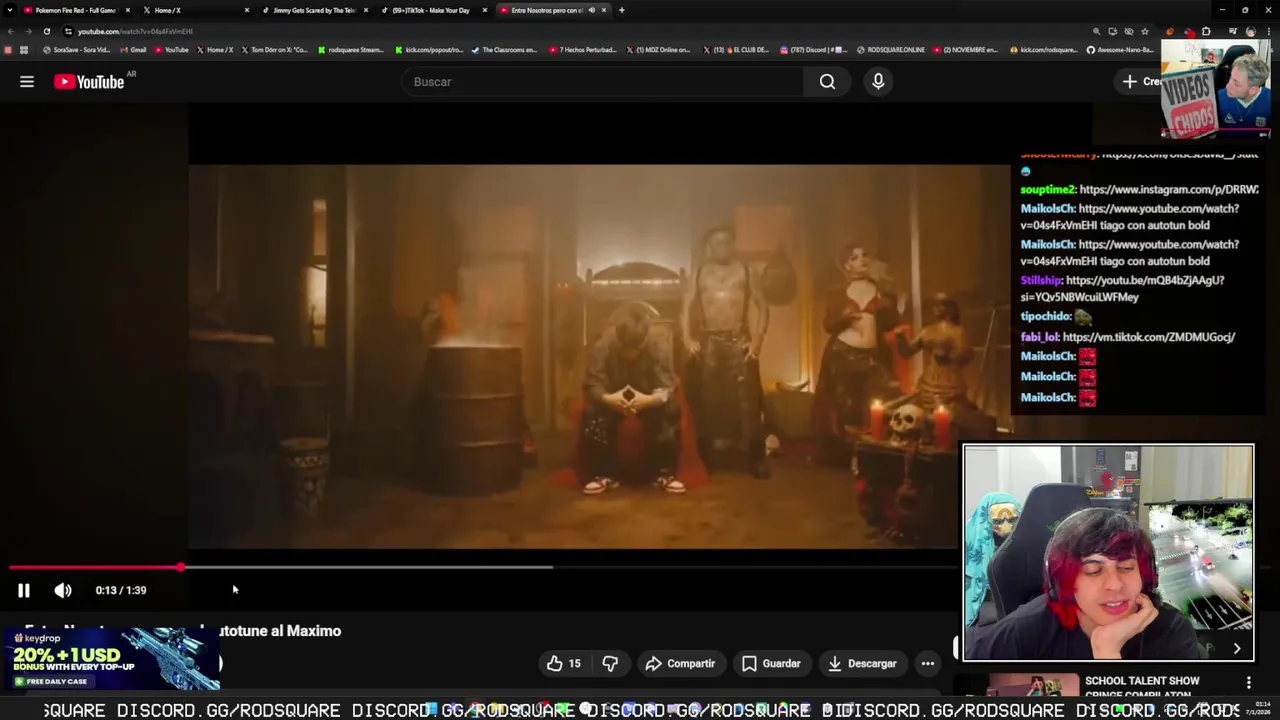Open the NOVIEMBRE bookmark

966,50
